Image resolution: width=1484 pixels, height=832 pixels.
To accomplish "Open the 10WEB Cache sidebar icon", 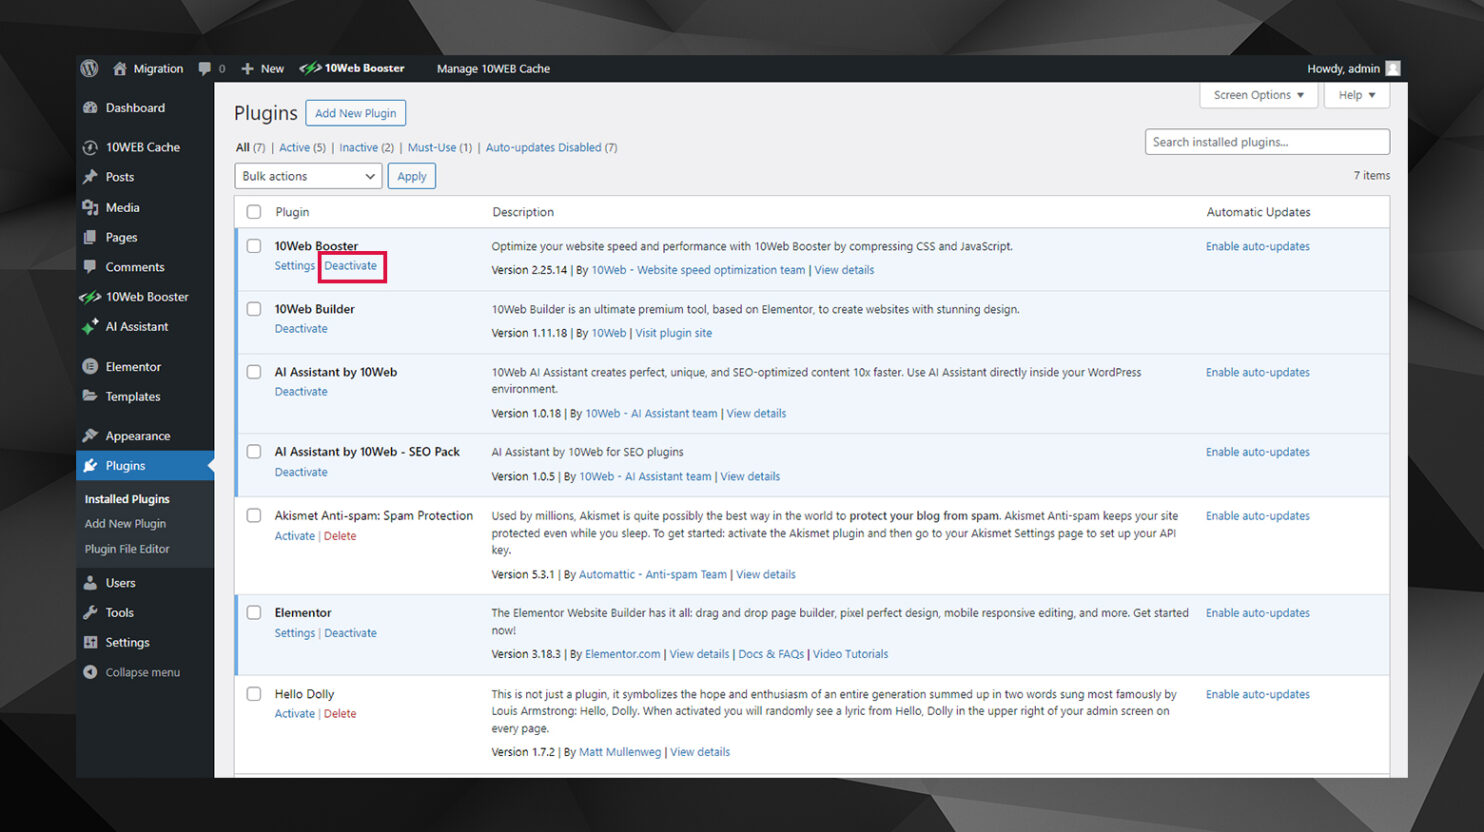I will 91,147.
